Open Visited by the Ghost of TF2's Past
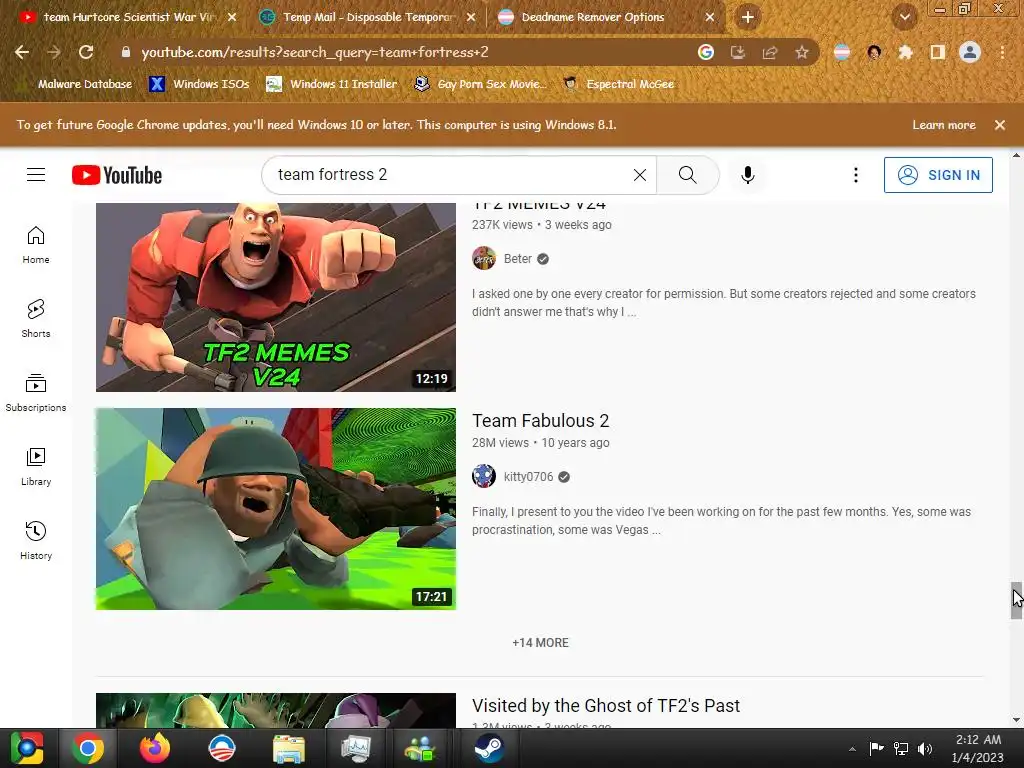The image size is (1024, 768). pos(606,706)
